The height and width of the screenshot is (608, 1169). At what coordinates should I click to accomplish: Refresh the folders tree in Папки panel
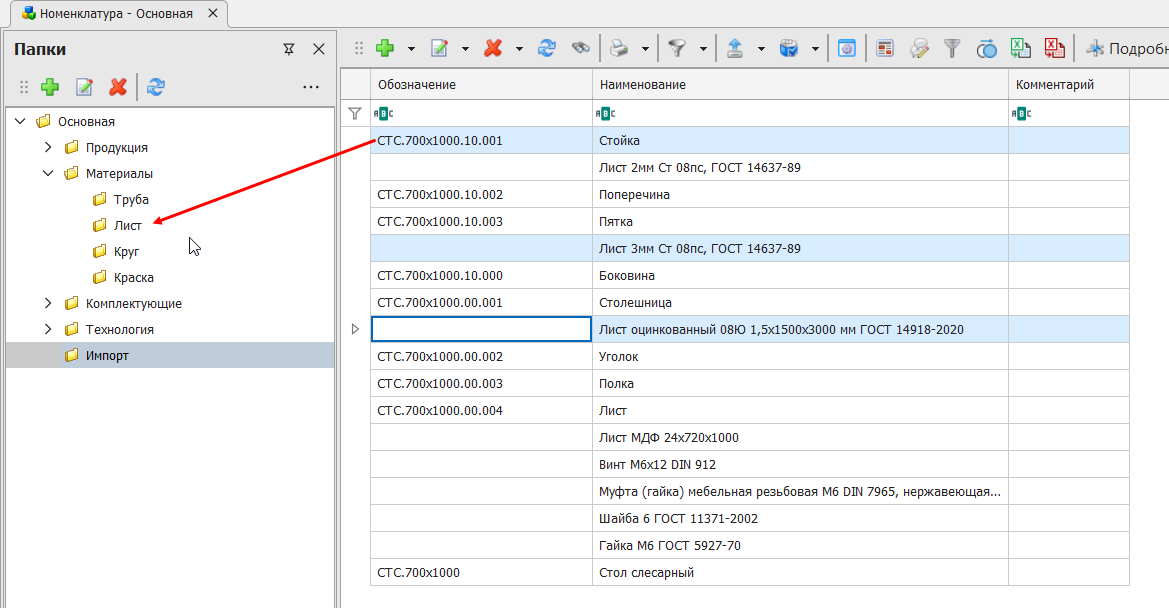click(156, 87)
